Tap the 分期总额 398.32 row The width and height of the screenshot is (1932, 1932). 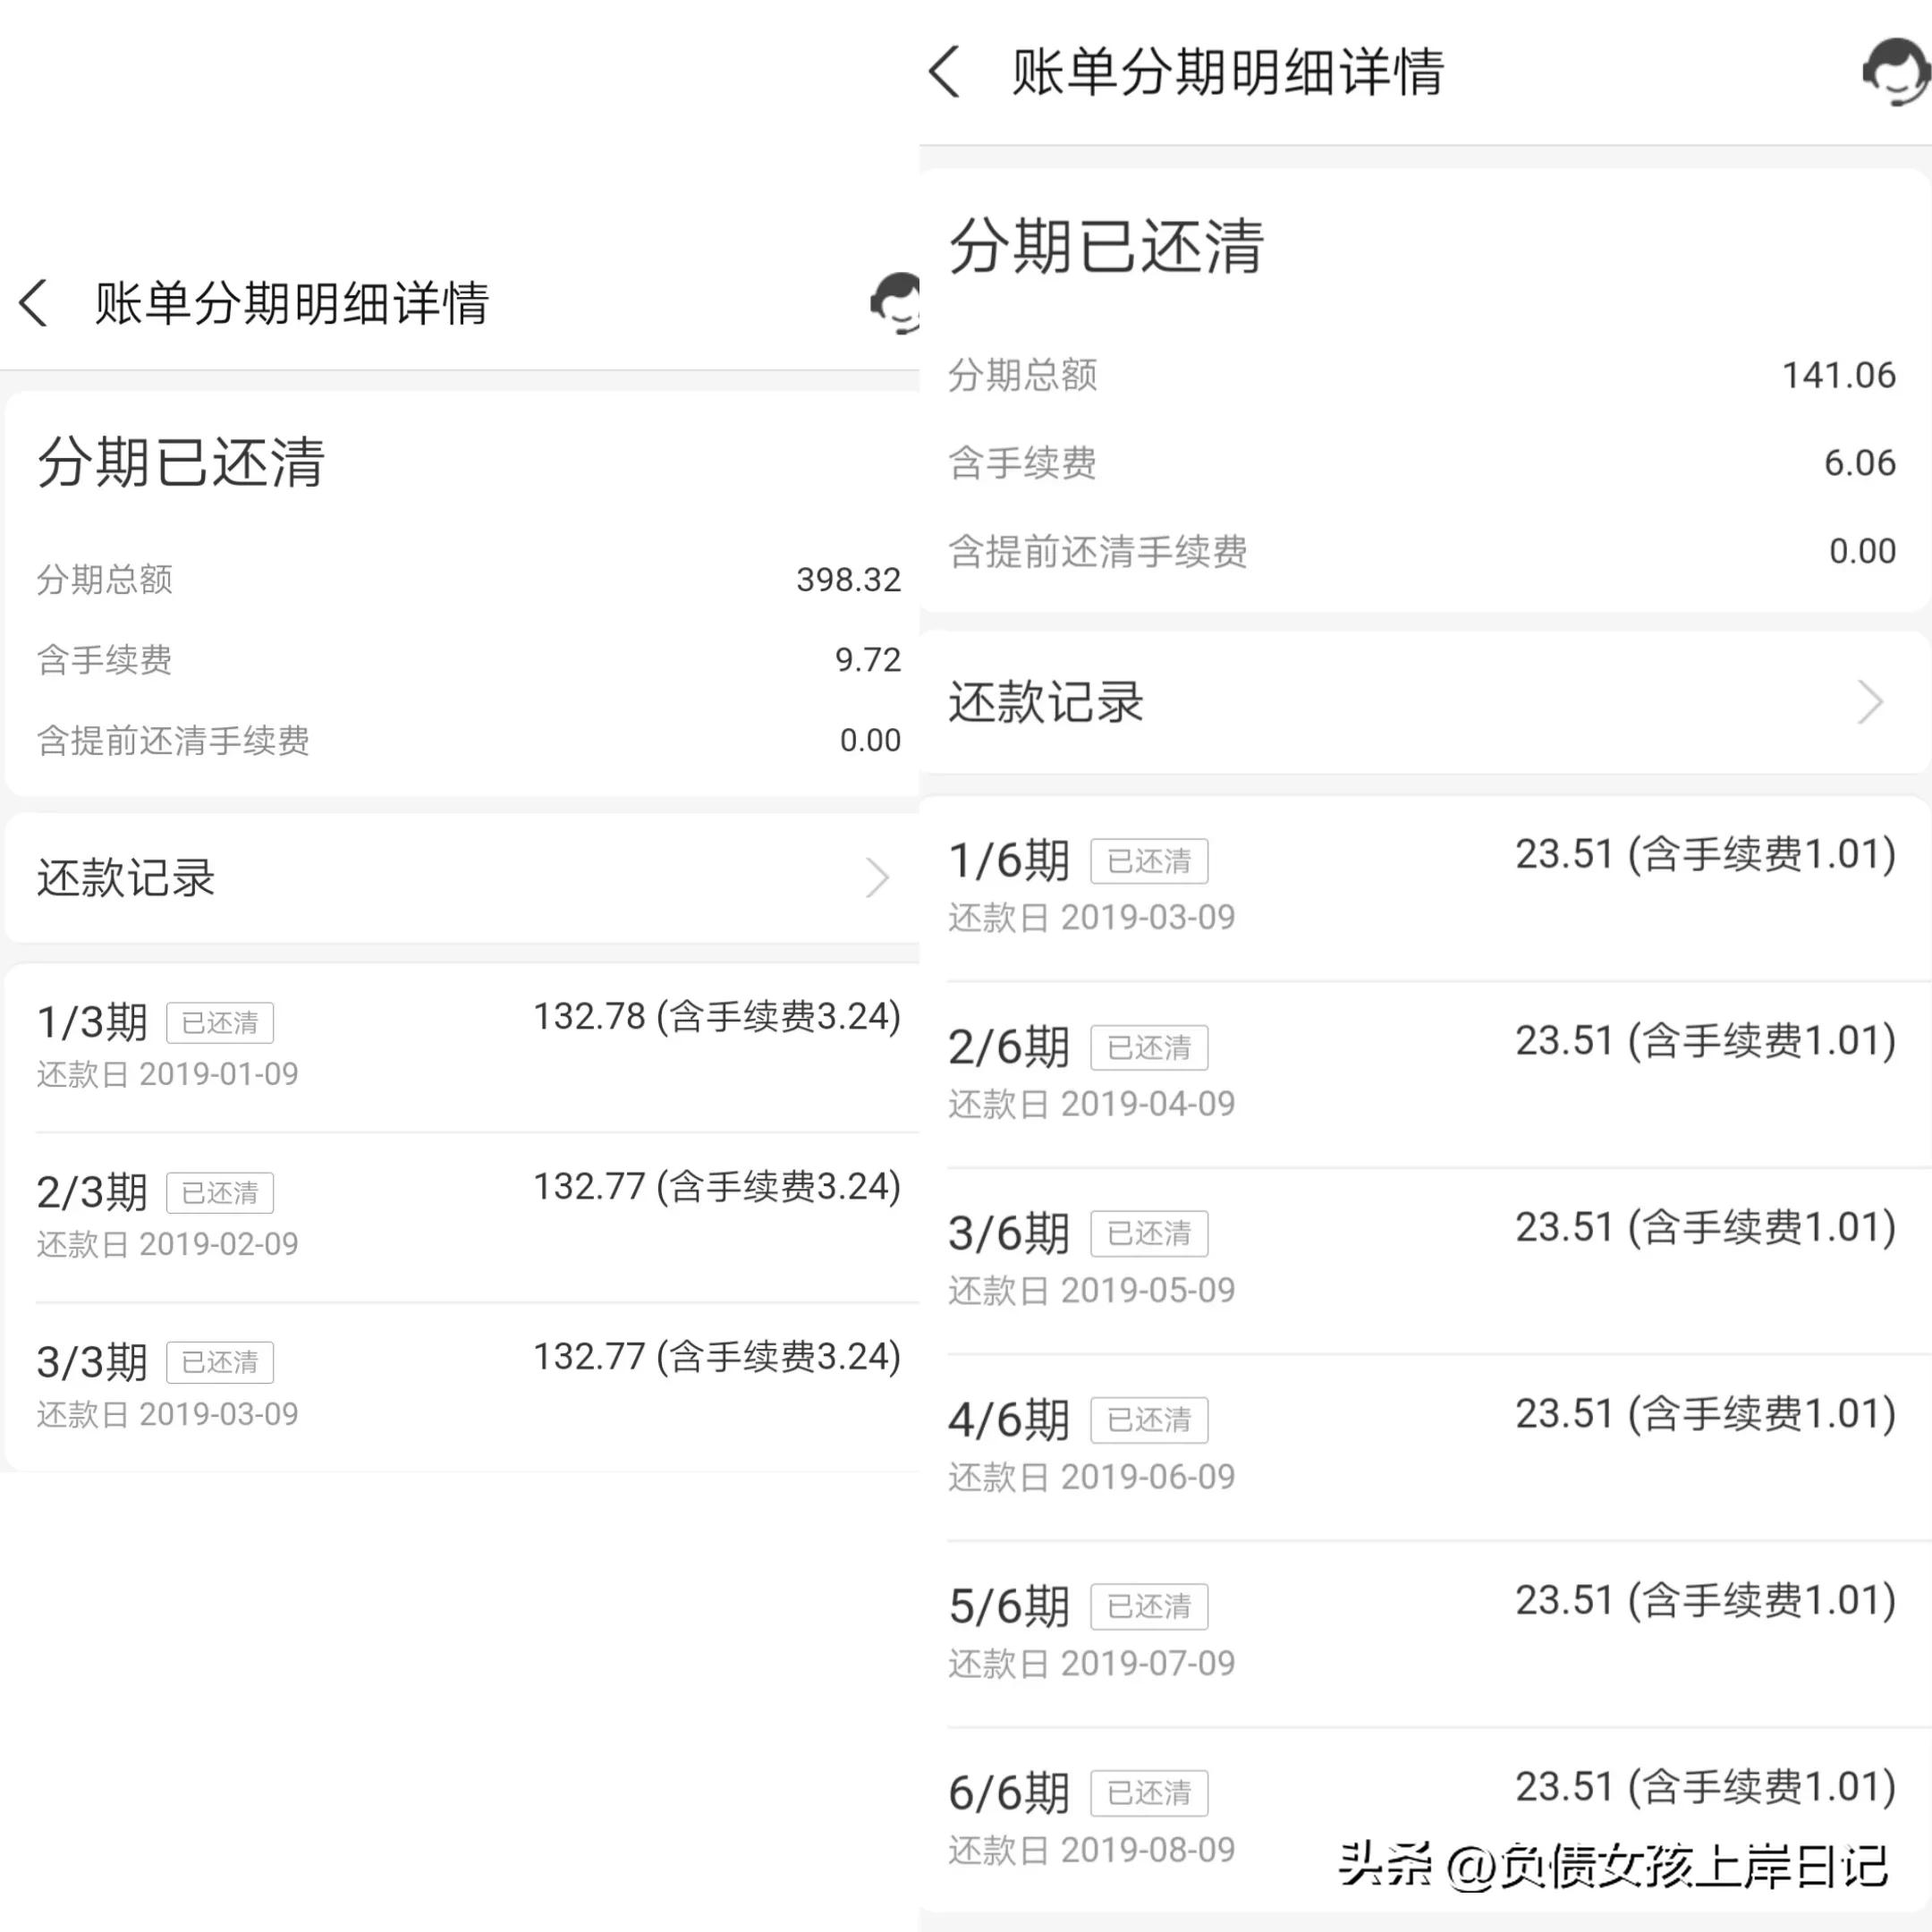click(460, 579)
